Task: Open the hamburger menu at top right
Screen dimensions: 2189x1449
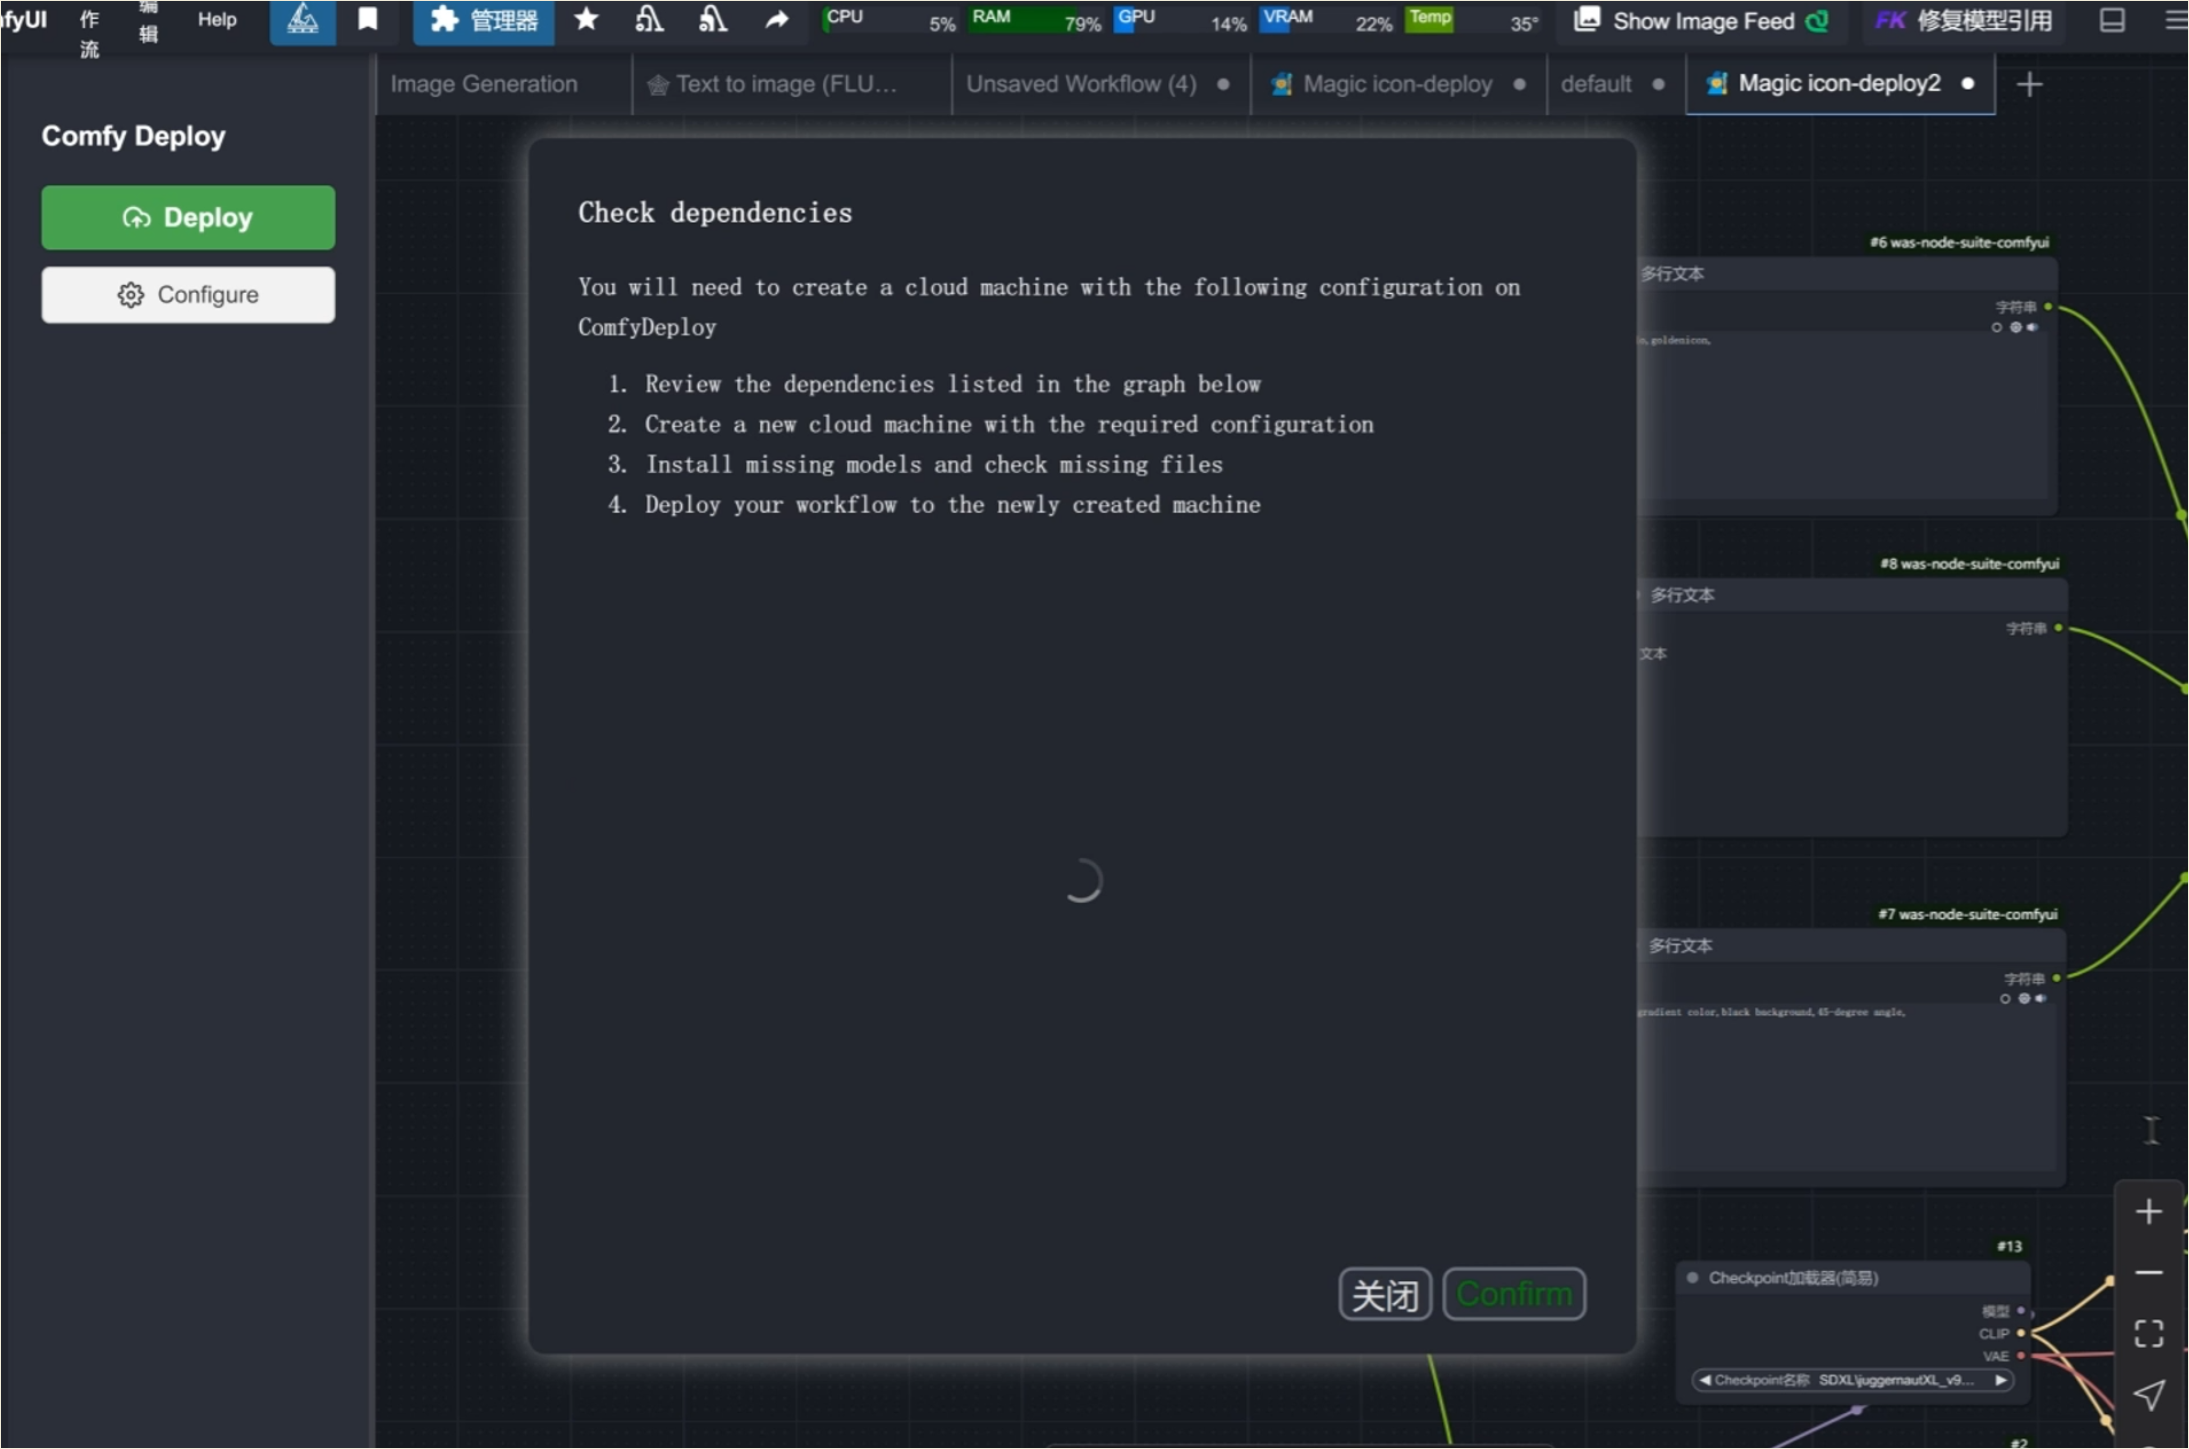Action: (2174, 20)
